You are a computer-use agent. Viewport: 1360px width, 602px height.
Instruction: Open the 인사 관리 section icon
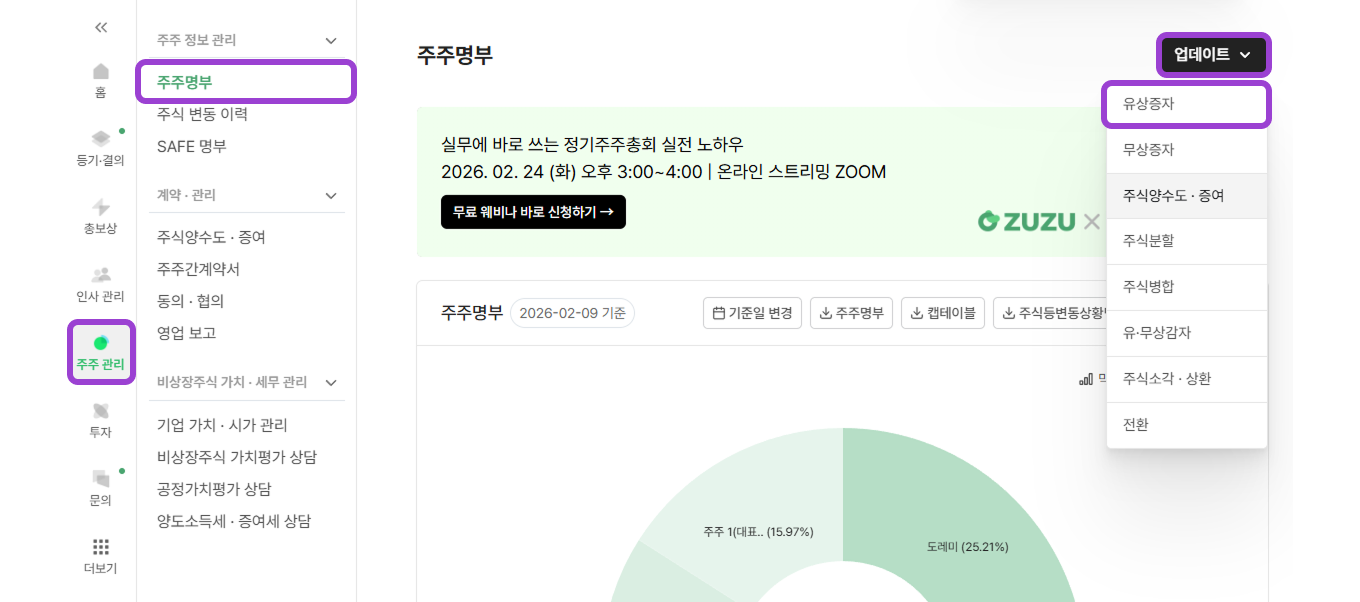[x=100, y=282]
